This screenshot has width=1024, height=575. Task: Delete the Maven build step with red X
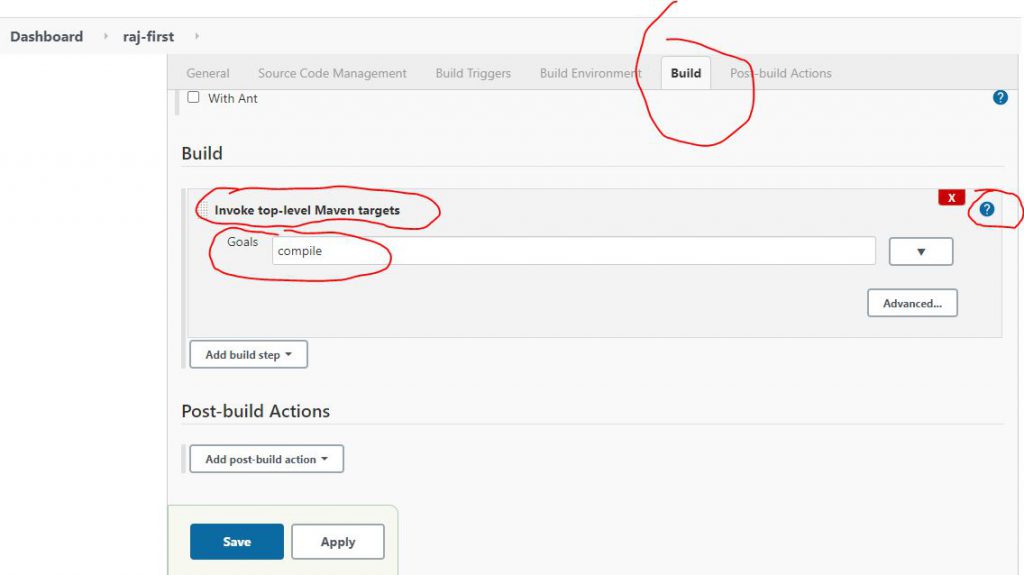click(x=951, y=197)
